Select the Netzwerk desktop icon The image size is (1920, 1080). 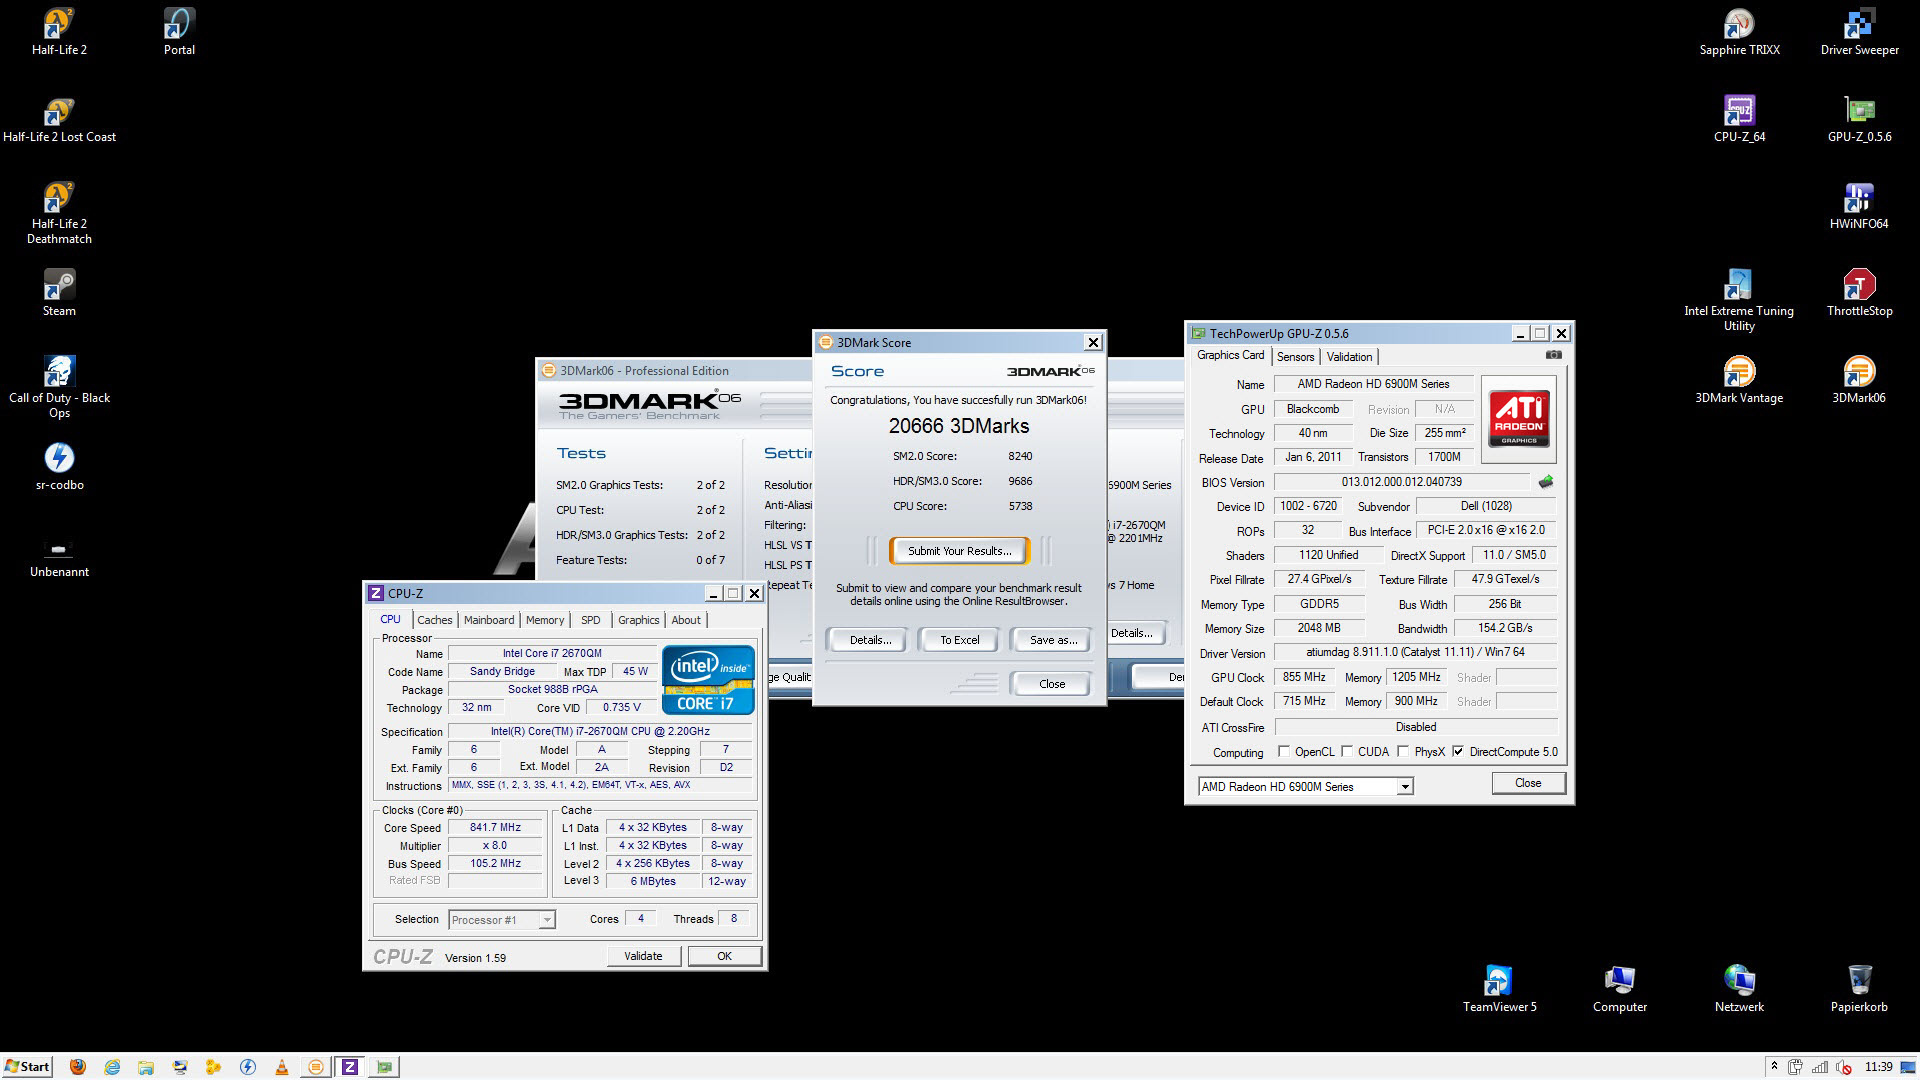pyautogui.click(x=1739, y=989)
